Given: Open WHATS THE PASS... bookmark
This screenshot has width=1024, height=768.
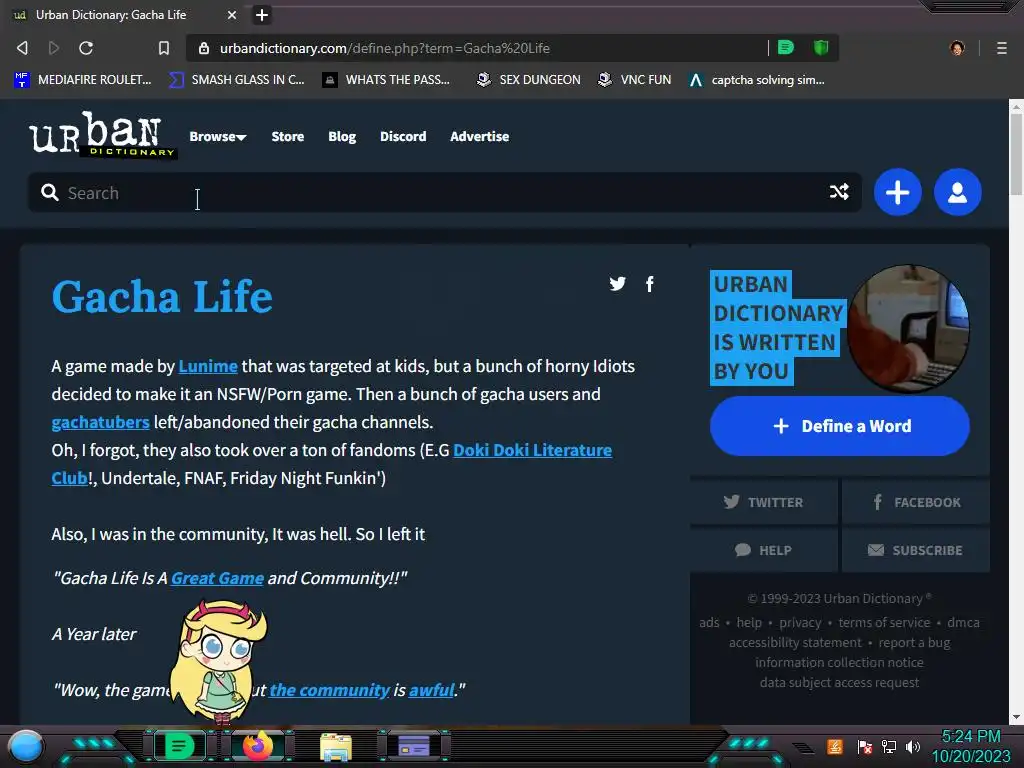Looking at the screenshot, I should 387,80.
